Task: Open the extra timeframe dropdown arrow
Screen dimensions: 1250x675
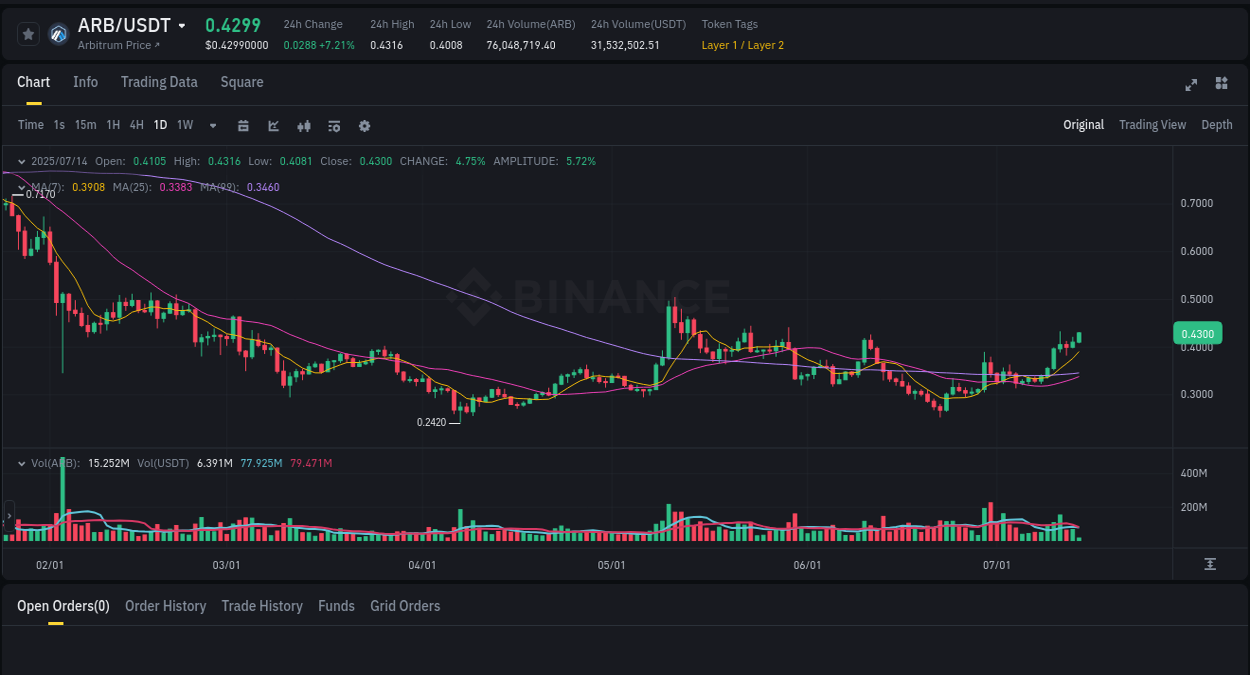Action: [211, 125]
